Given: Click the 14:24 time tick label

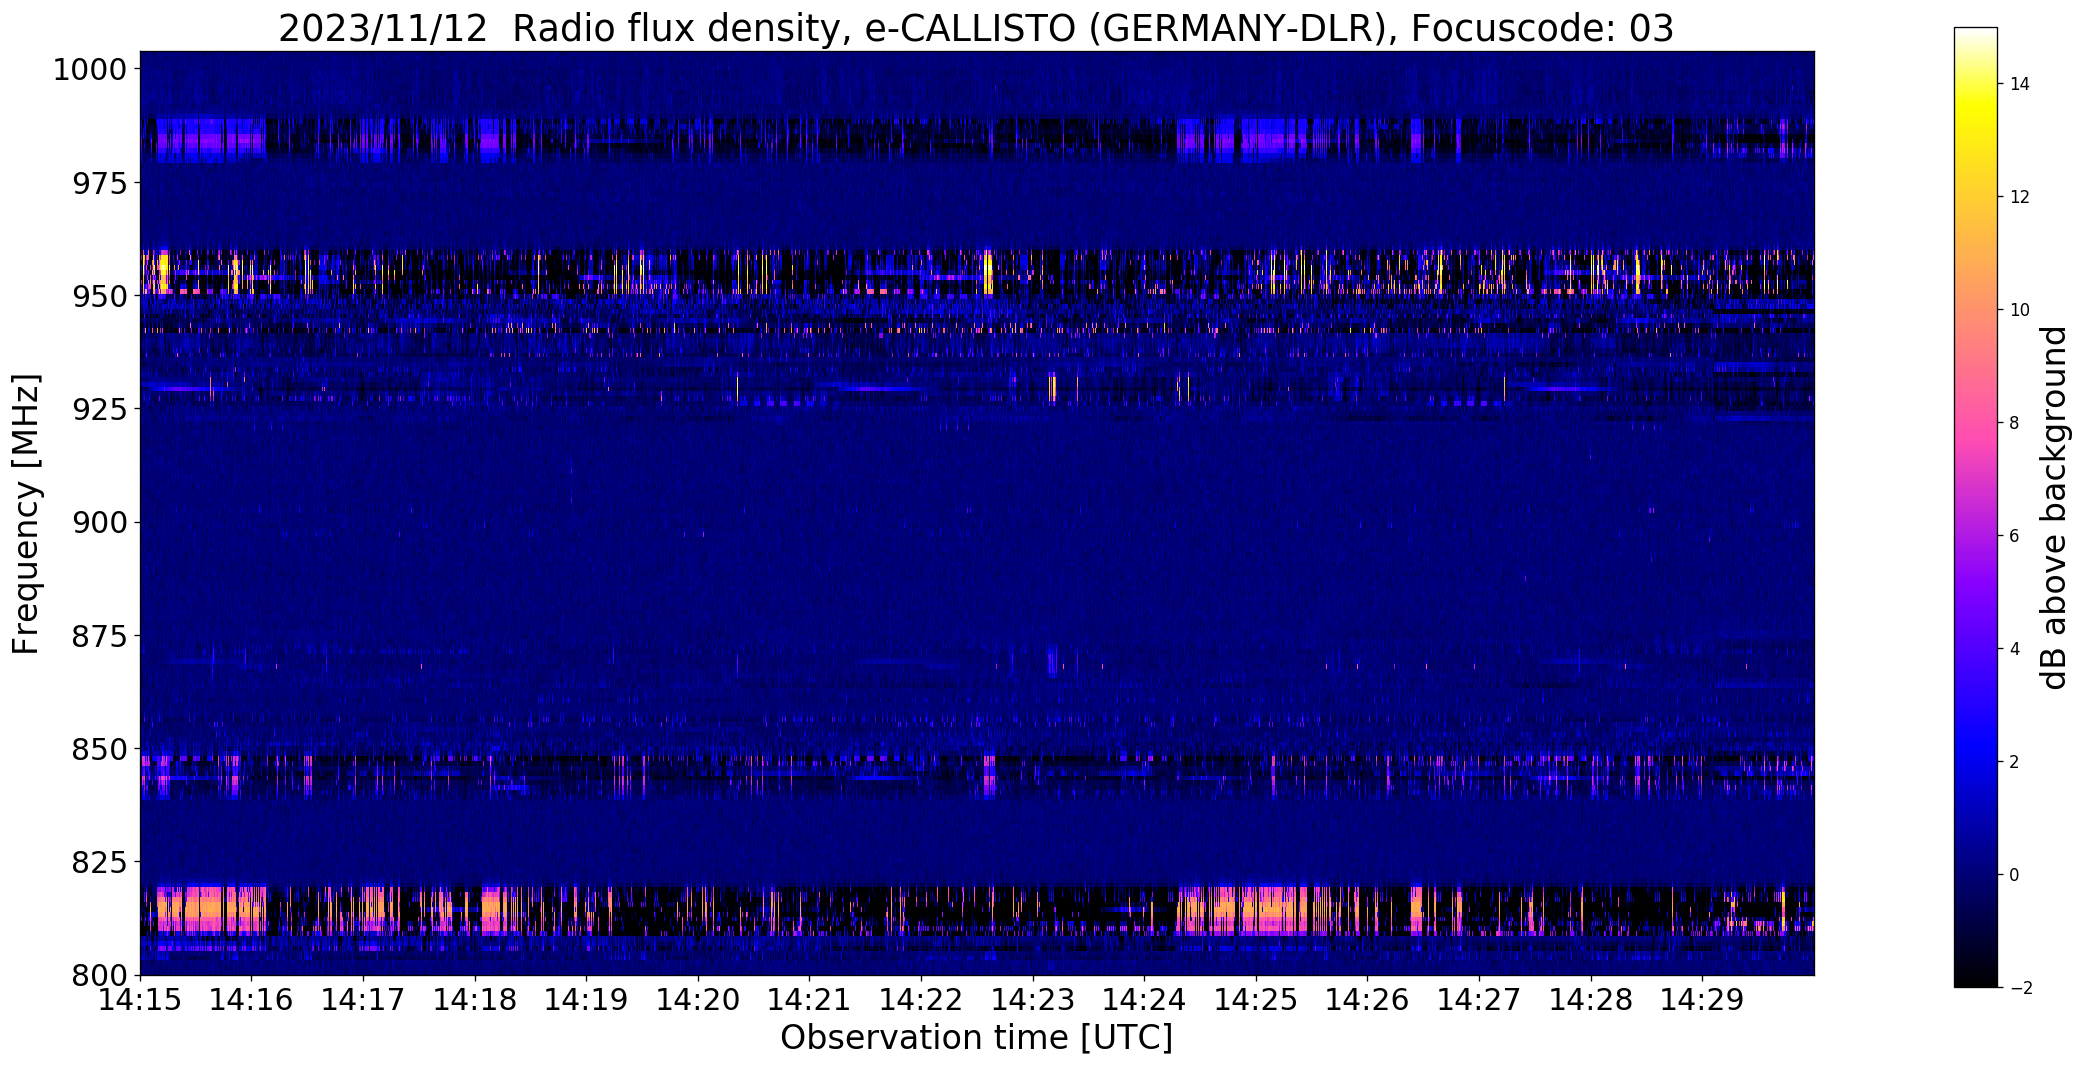Looking at the screenshot, I should (x=1145, y=1000).
